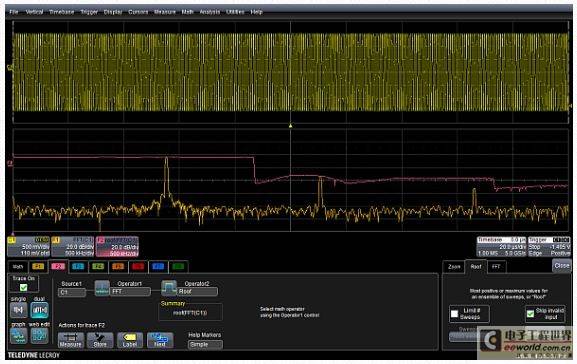Open the F1 trace descriptor box
The image size is (577, 364).
[73, 247]
